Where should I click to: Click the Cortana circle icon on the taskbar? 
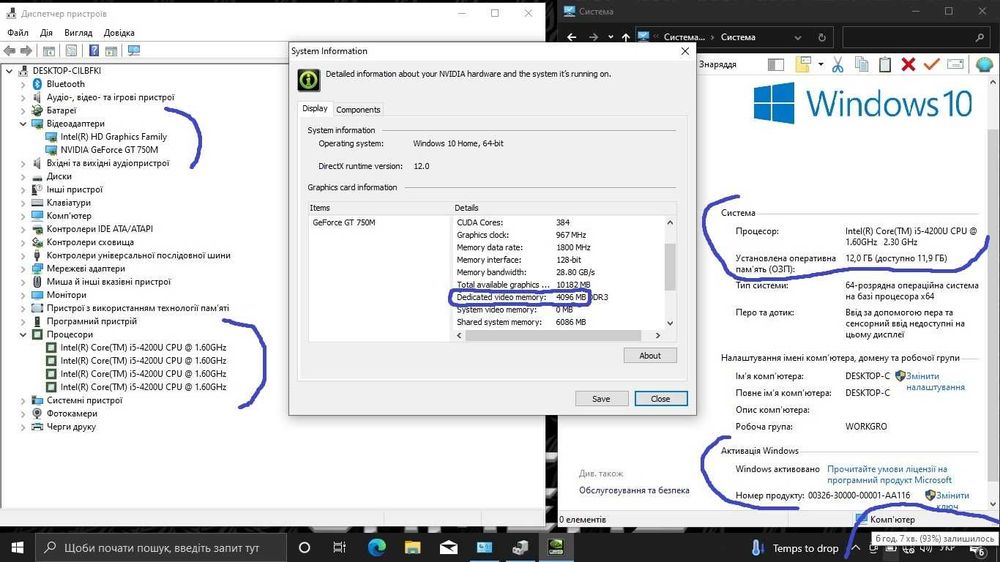[304, 547]
